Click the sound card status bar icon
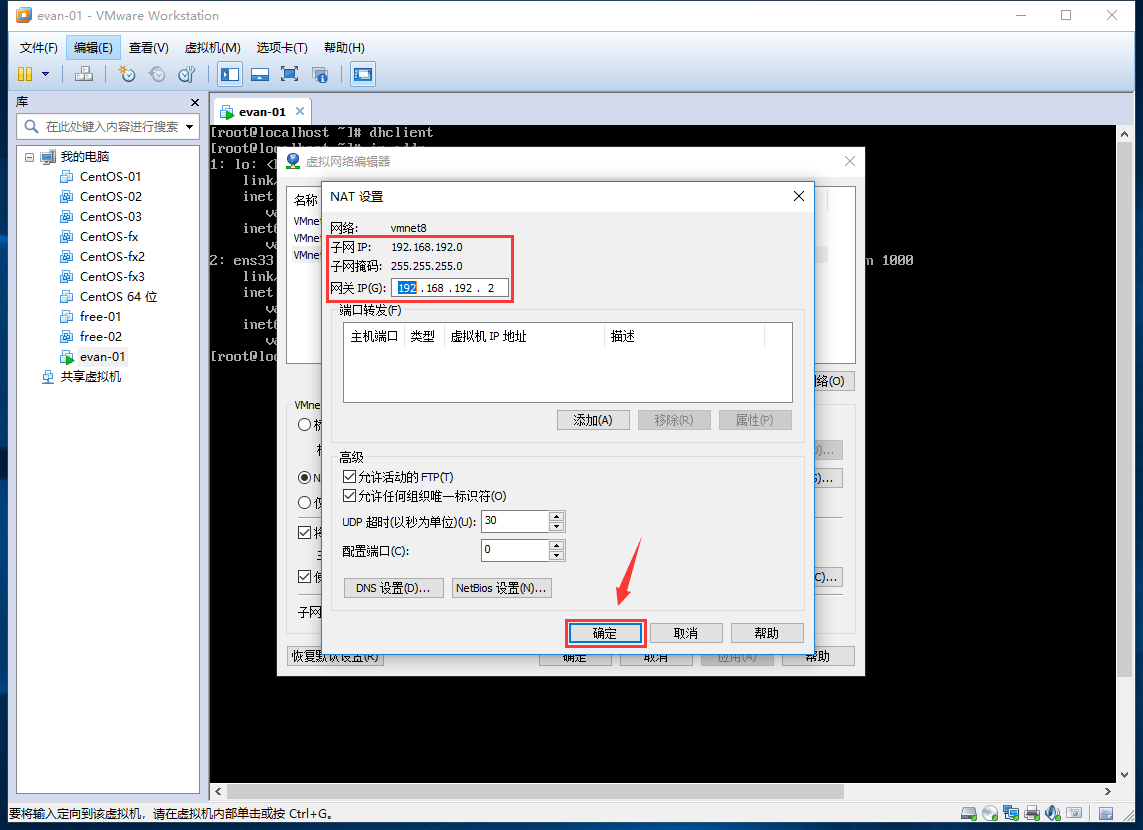This screenshot has width=1143, height=830. (x=1053, y=813)
